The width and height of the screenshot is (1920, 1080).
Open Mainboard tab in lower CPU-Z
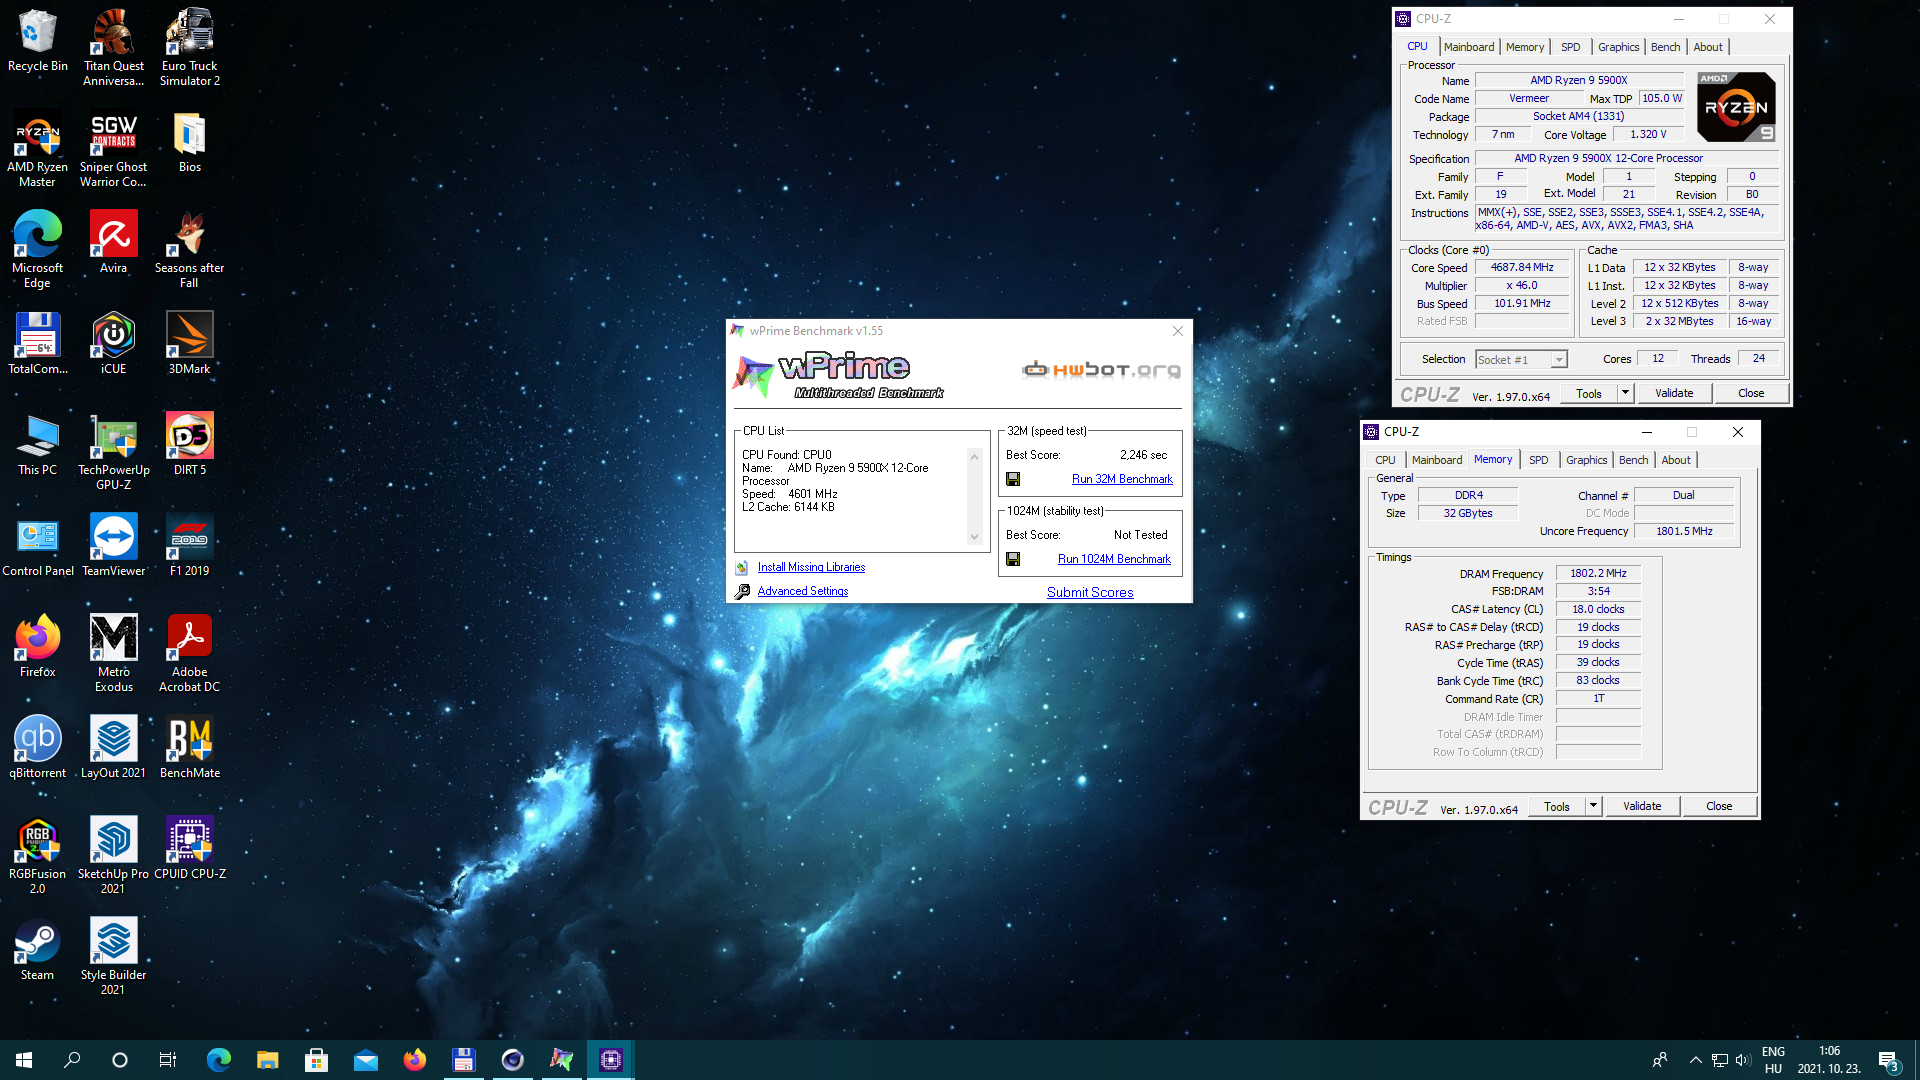(x=1436, y=460)
